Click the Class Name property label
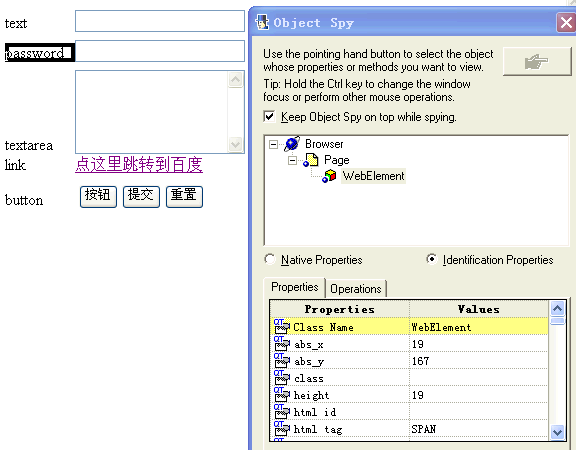 323,327
